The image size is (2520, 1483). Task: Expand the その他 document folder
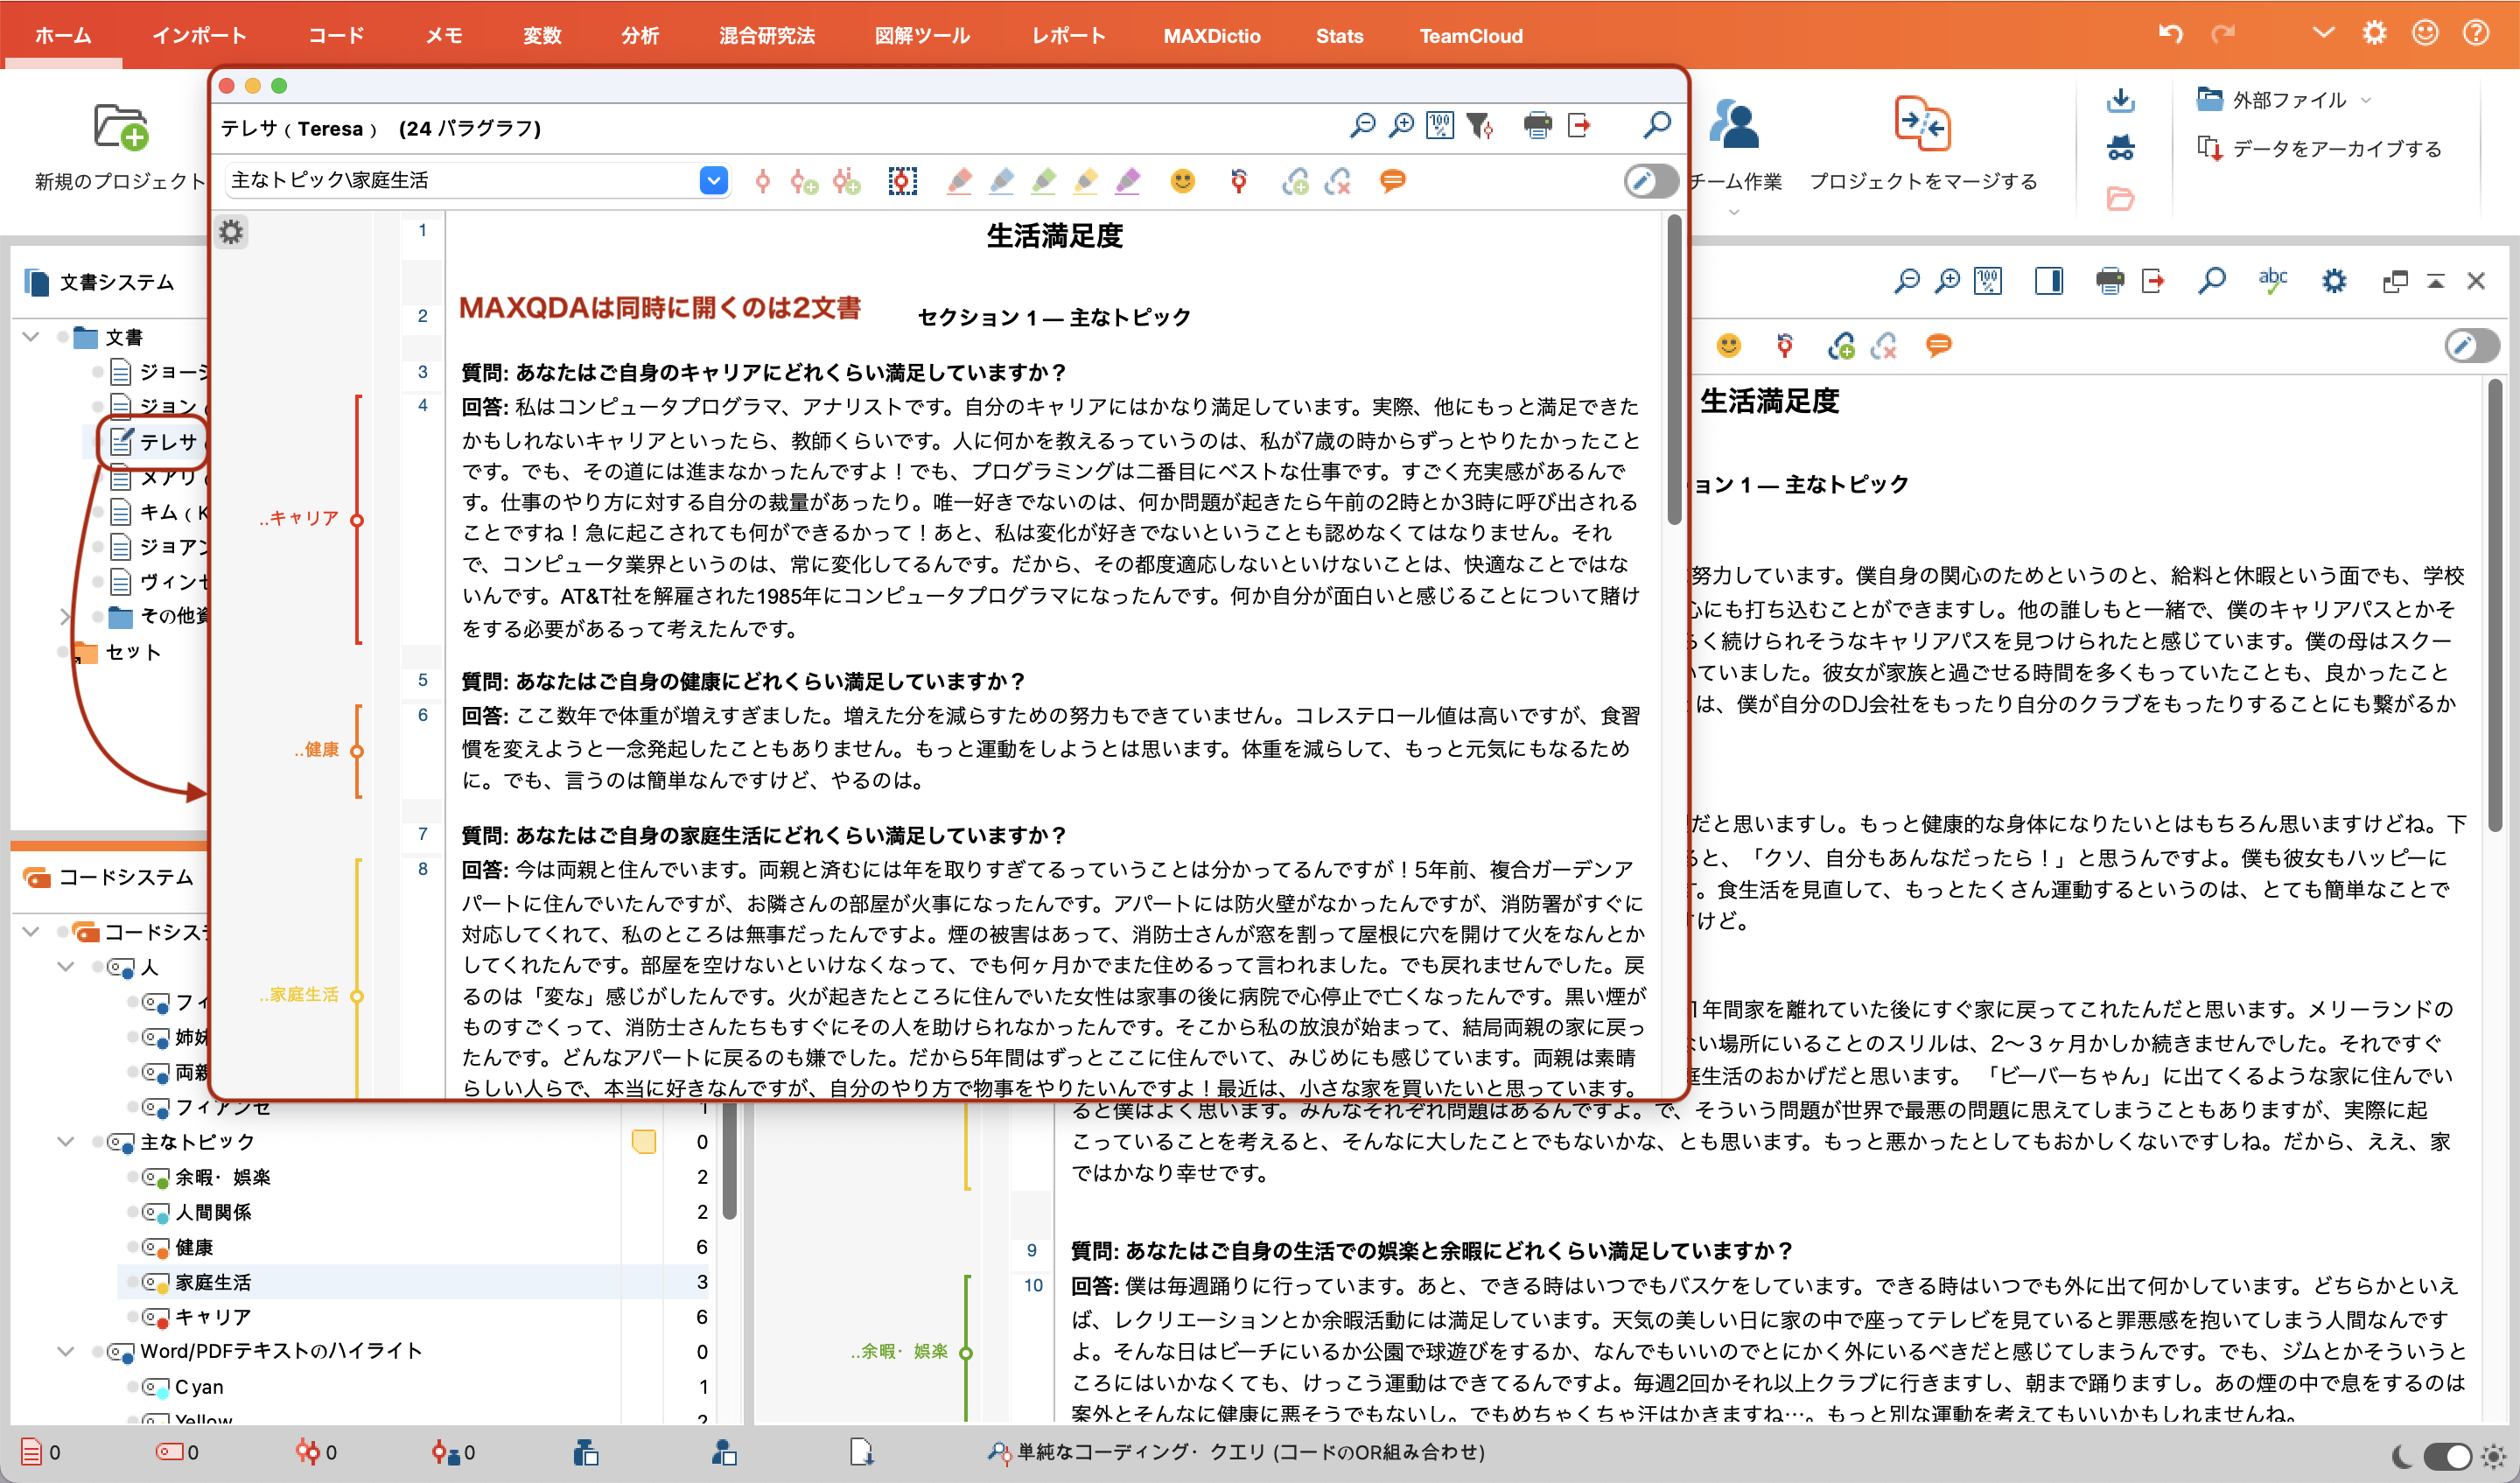[65, 616]
